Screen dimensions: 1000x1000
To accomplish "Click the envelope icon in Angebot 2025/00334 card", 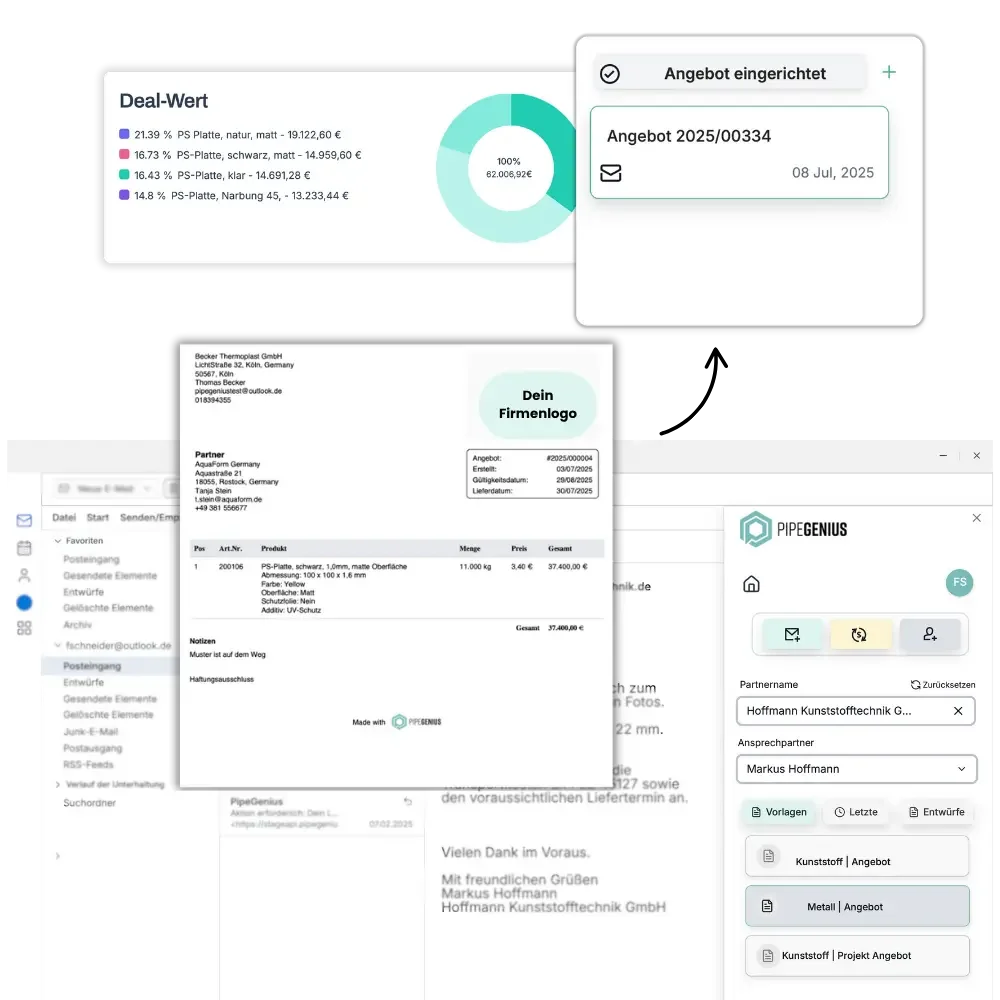I will pyautogui.click(x=610, y=173).
